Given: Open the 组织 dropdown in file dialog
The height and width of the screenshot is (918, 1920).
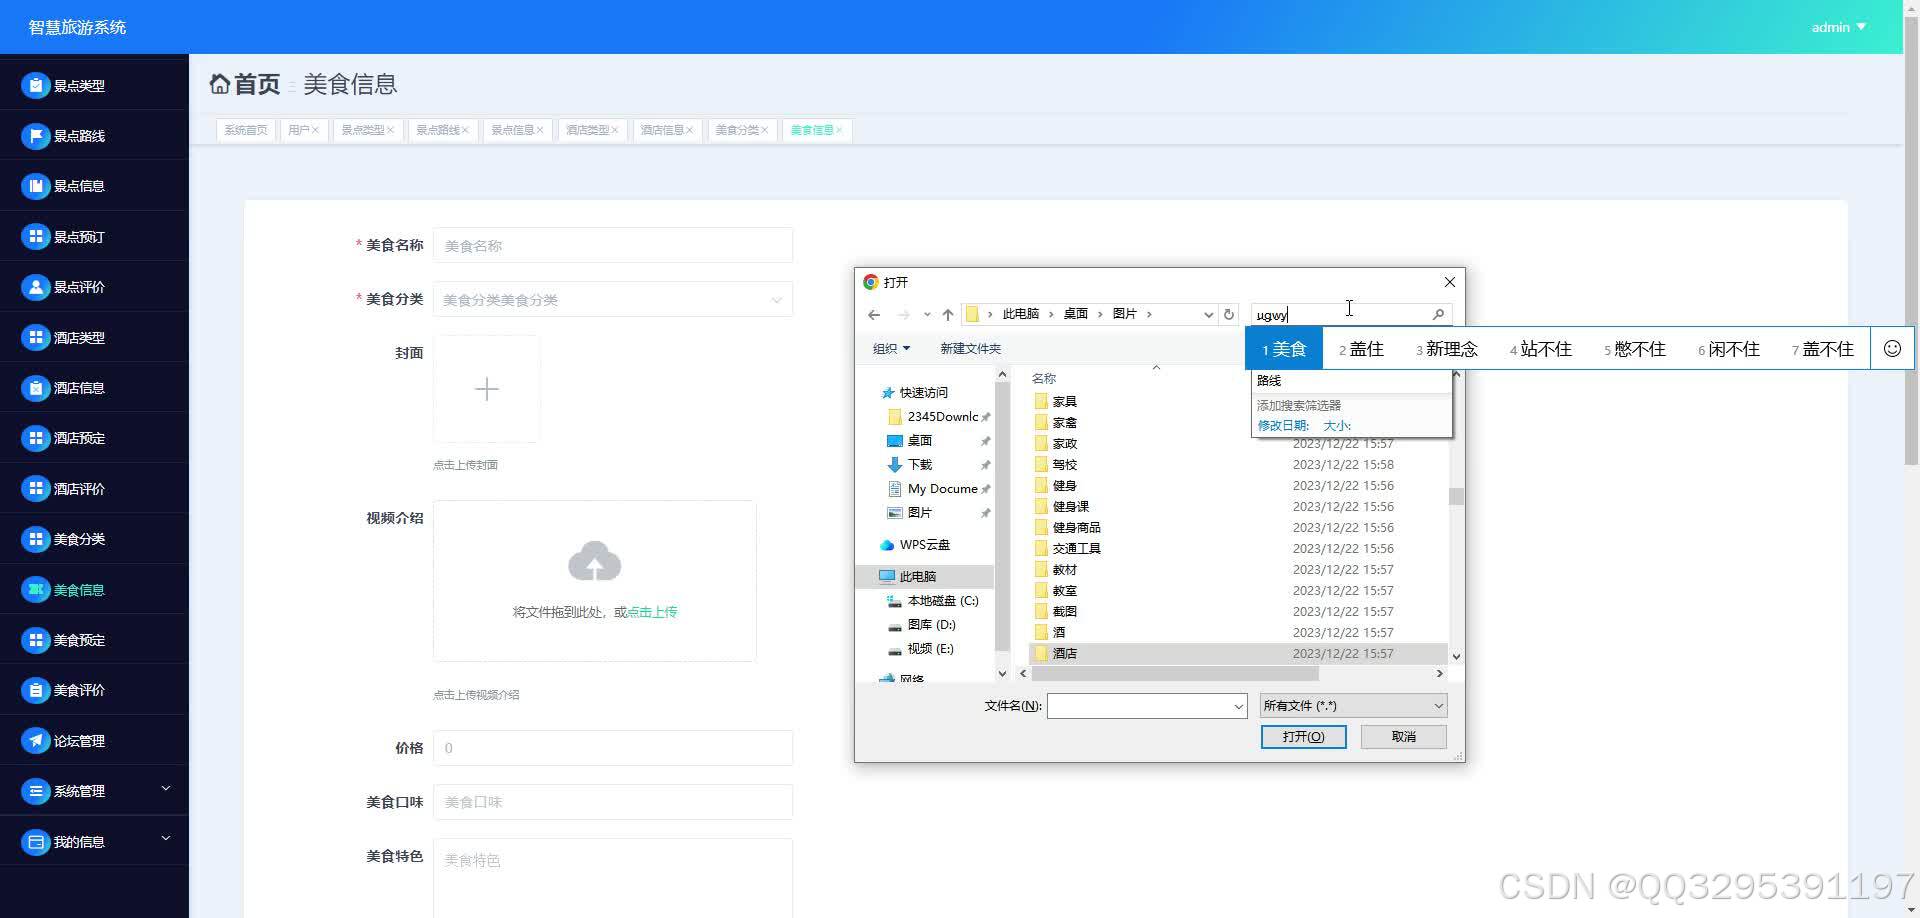Looking at the screenshot, I should (891, 348).
